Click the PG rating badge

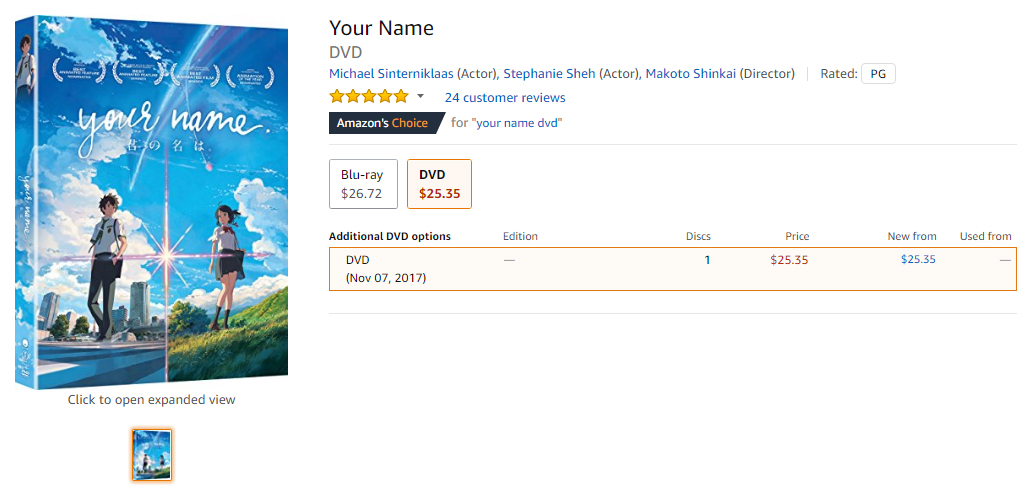click(878, 74)
